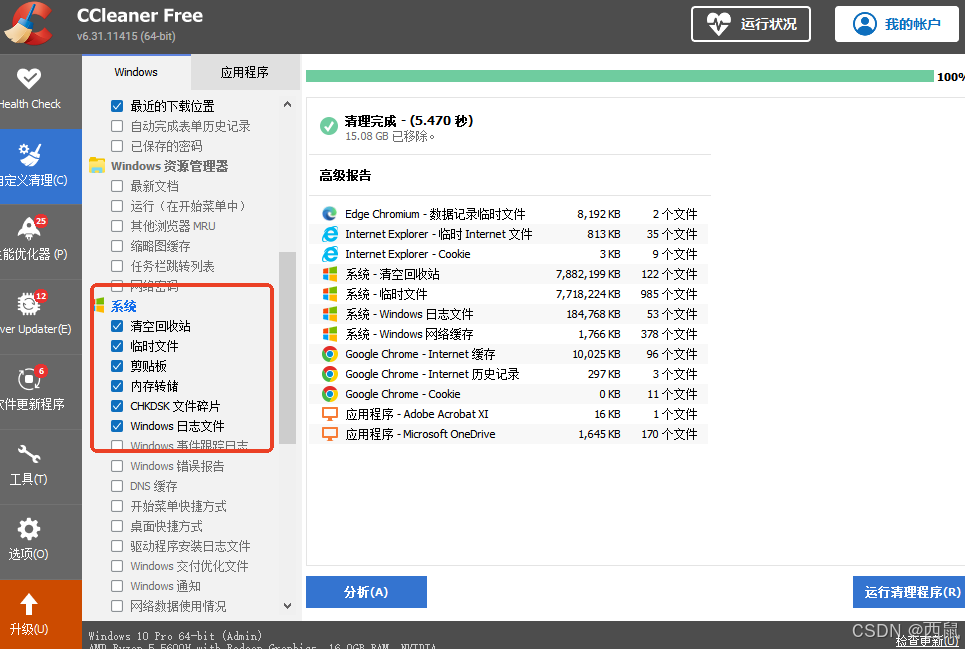Click the green cleaning-complete checkmark icon
Image resolution: width=965 pixels, height=649 pixels.
click(x=329, y=126)
